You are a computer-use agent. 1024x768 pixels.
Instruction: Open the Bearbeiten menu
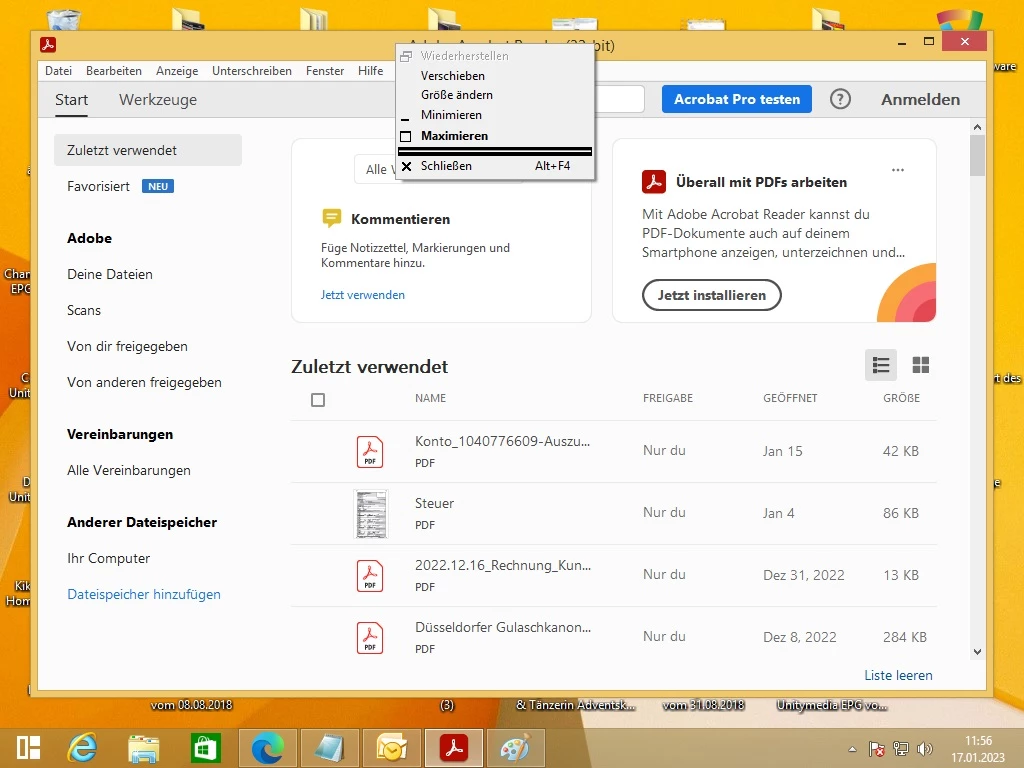114,71
